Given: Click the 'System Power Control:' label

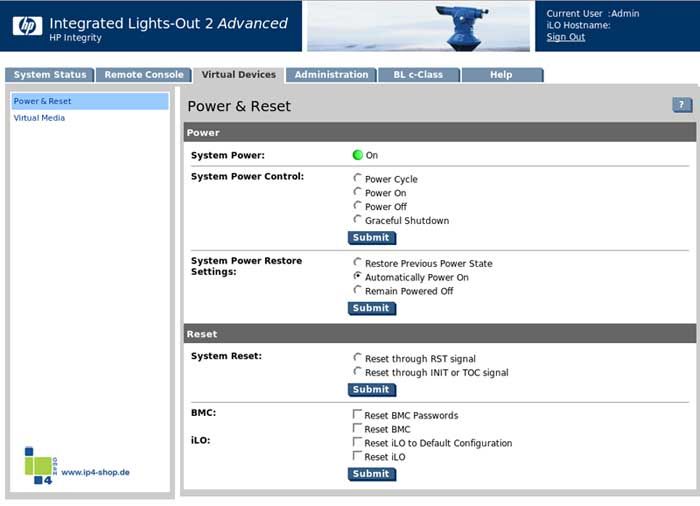Looking at the screenshot, I should pos(247,176).
